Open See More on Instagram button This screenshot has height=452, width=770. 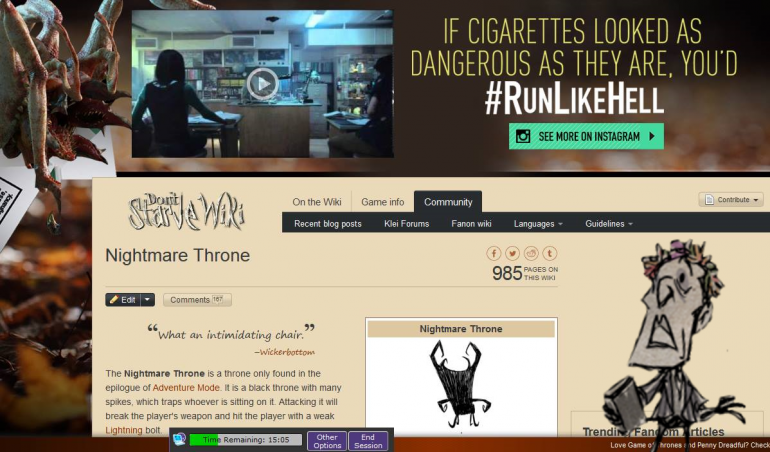(x=586, y=136)
